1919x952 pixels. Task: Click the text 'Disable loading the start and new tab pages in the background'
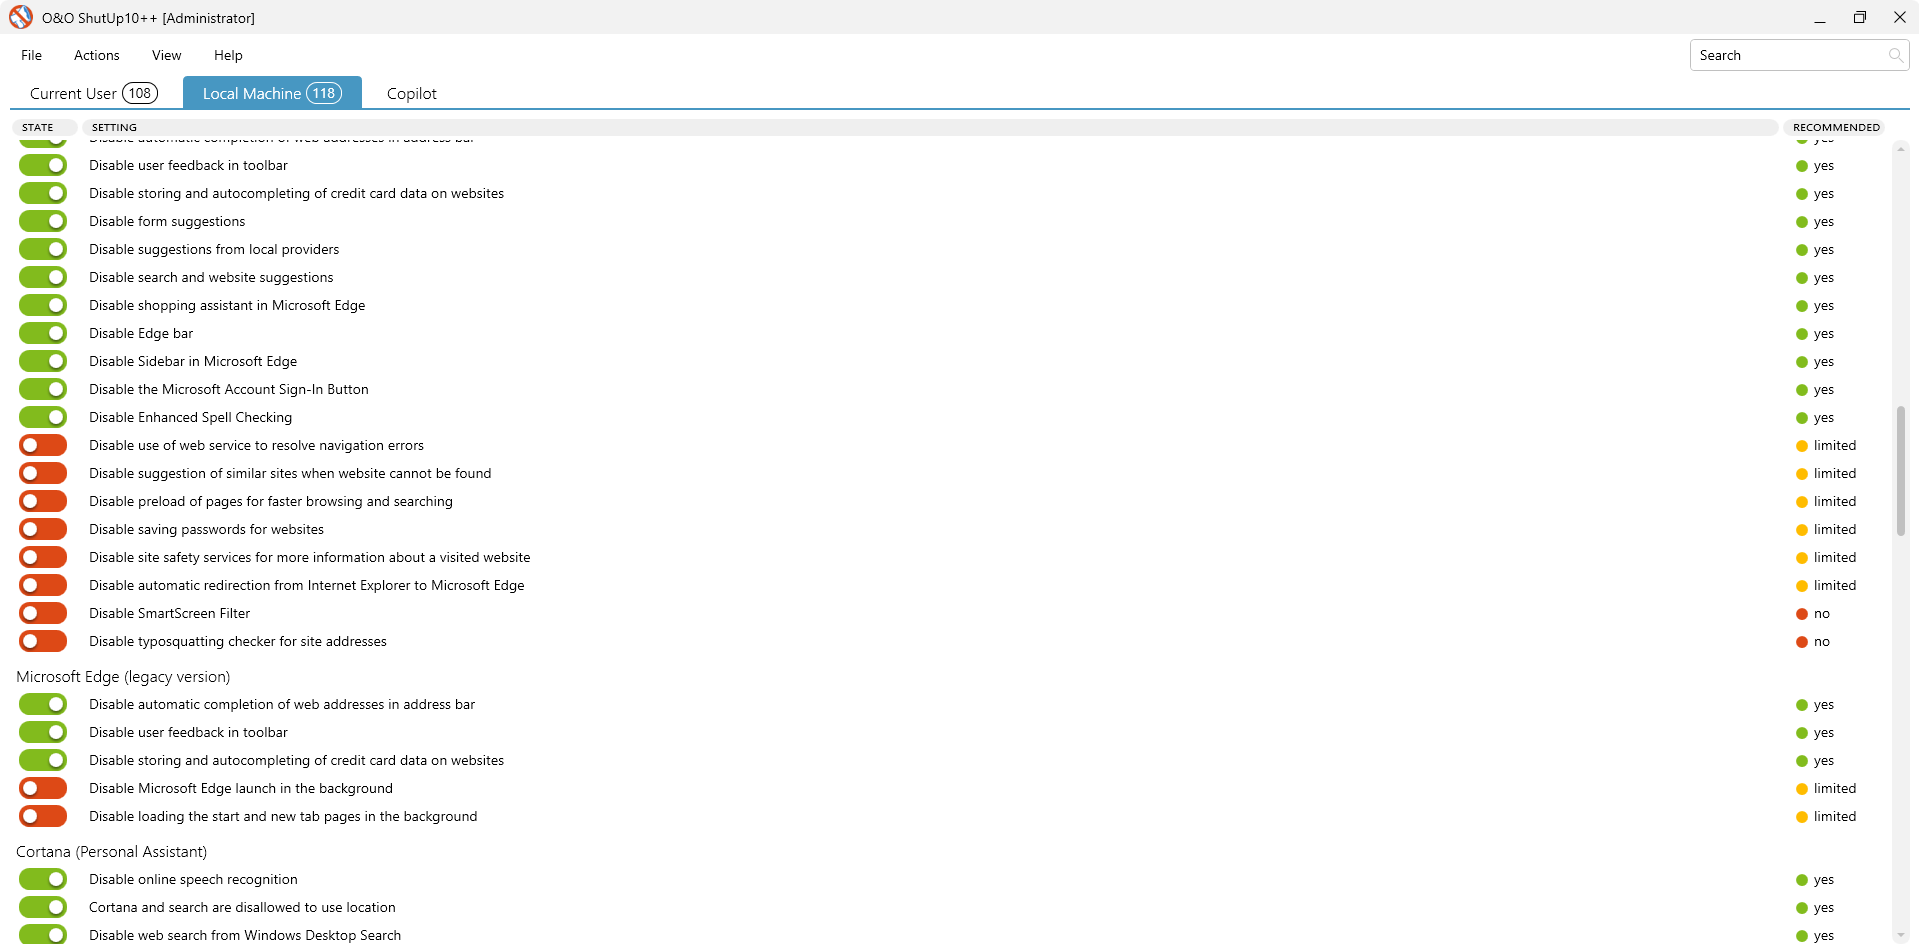[283, 816]
